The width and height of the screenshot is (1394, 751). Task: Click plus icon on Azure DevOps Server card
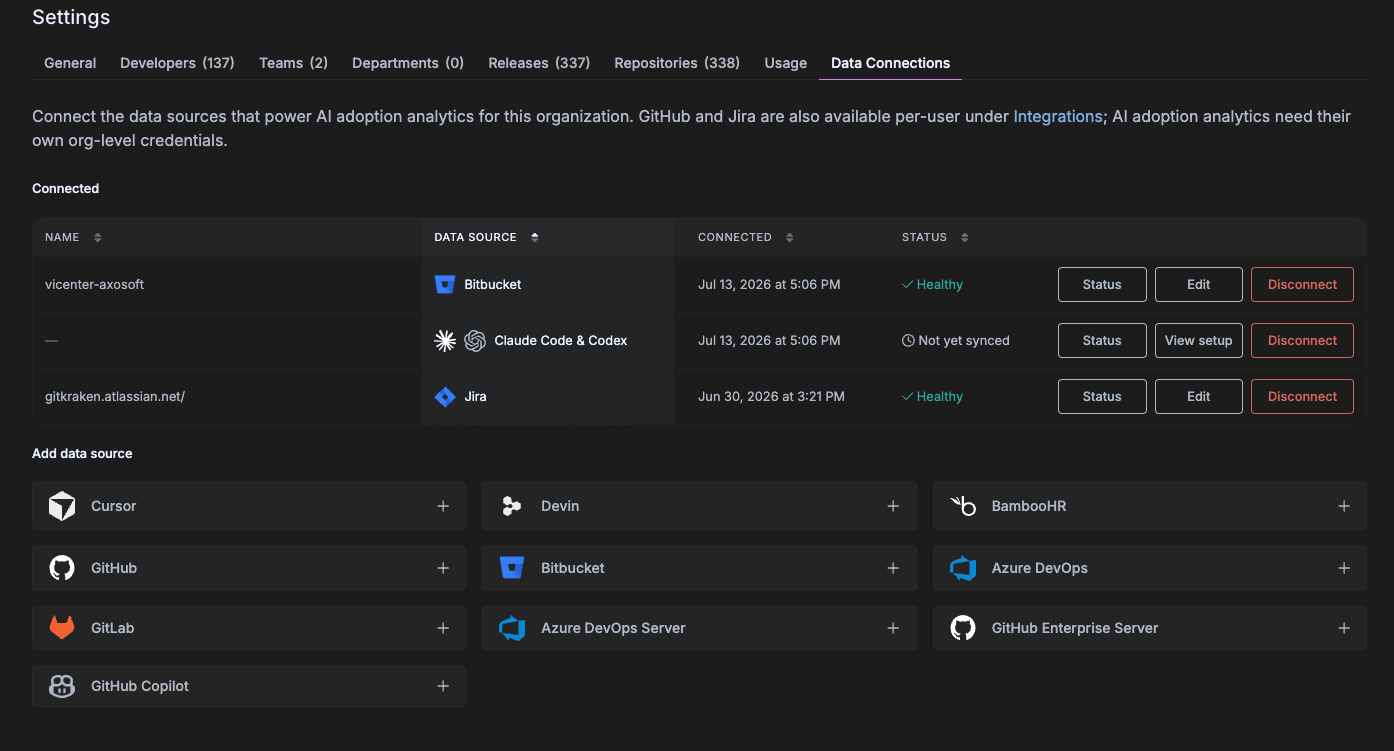893,628
